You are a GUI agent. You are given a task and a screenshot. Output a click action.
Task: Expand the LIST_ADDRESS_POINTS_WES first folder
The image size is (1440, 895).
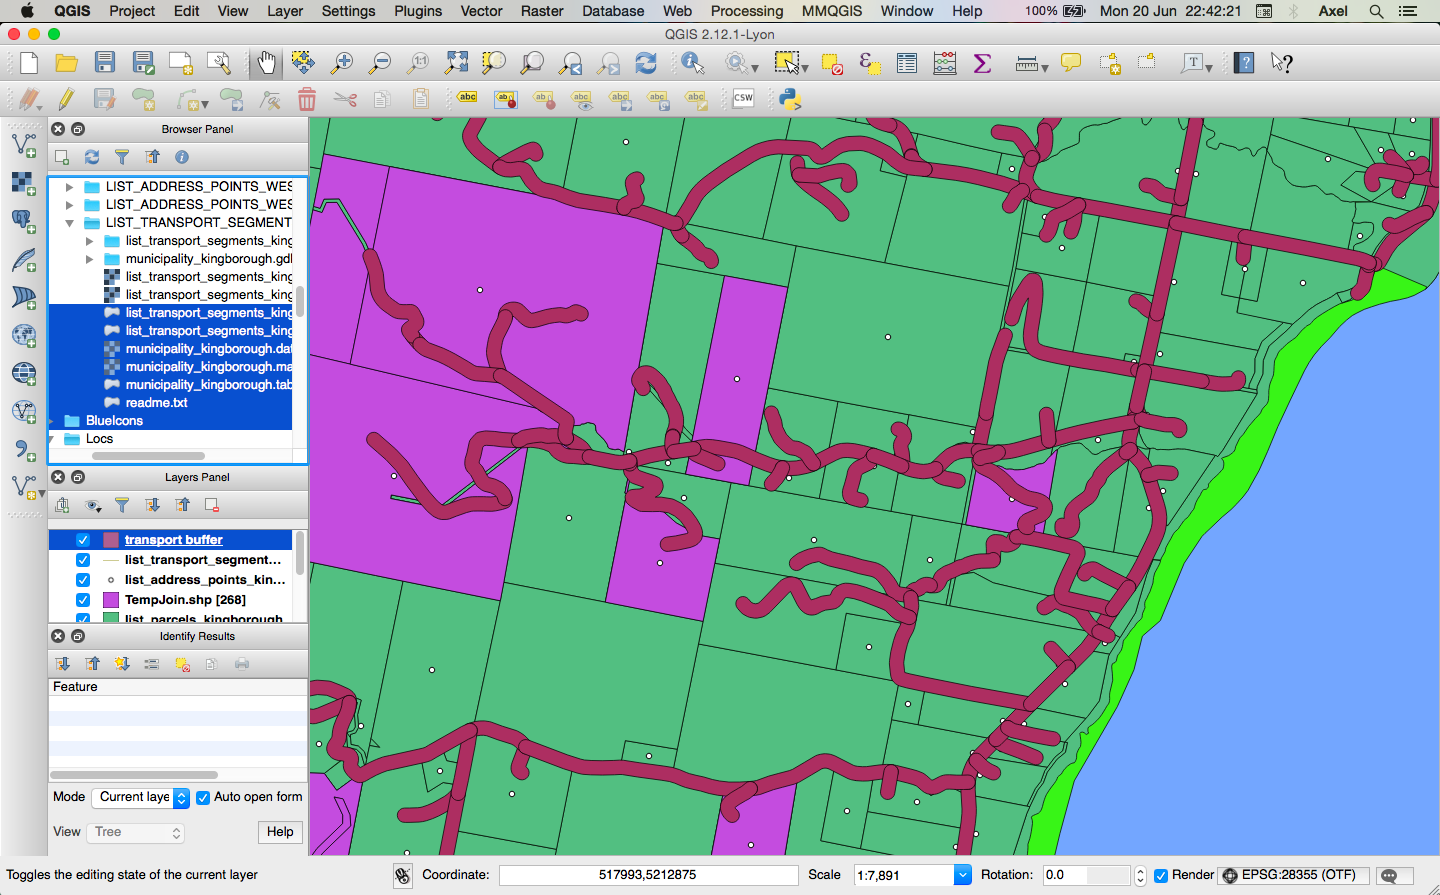coord(69,187)
